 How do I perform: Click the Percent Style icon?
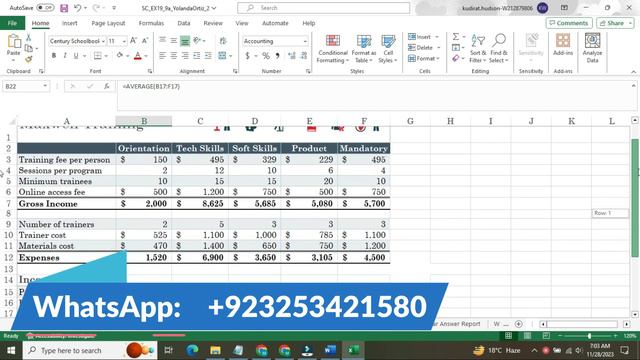click(x=266, y=56)
